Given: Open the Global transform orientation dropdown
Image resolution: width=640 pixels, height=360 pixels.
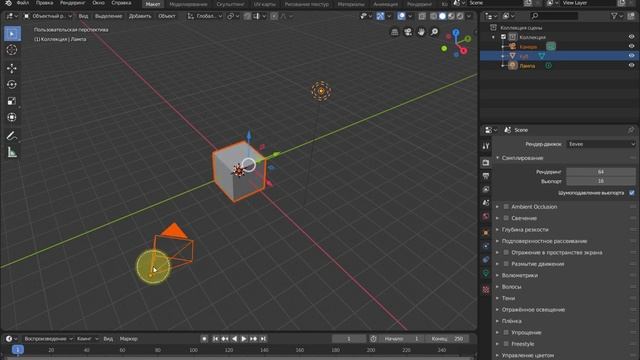Looking at the screenshot, I should [x=204, y=16].
